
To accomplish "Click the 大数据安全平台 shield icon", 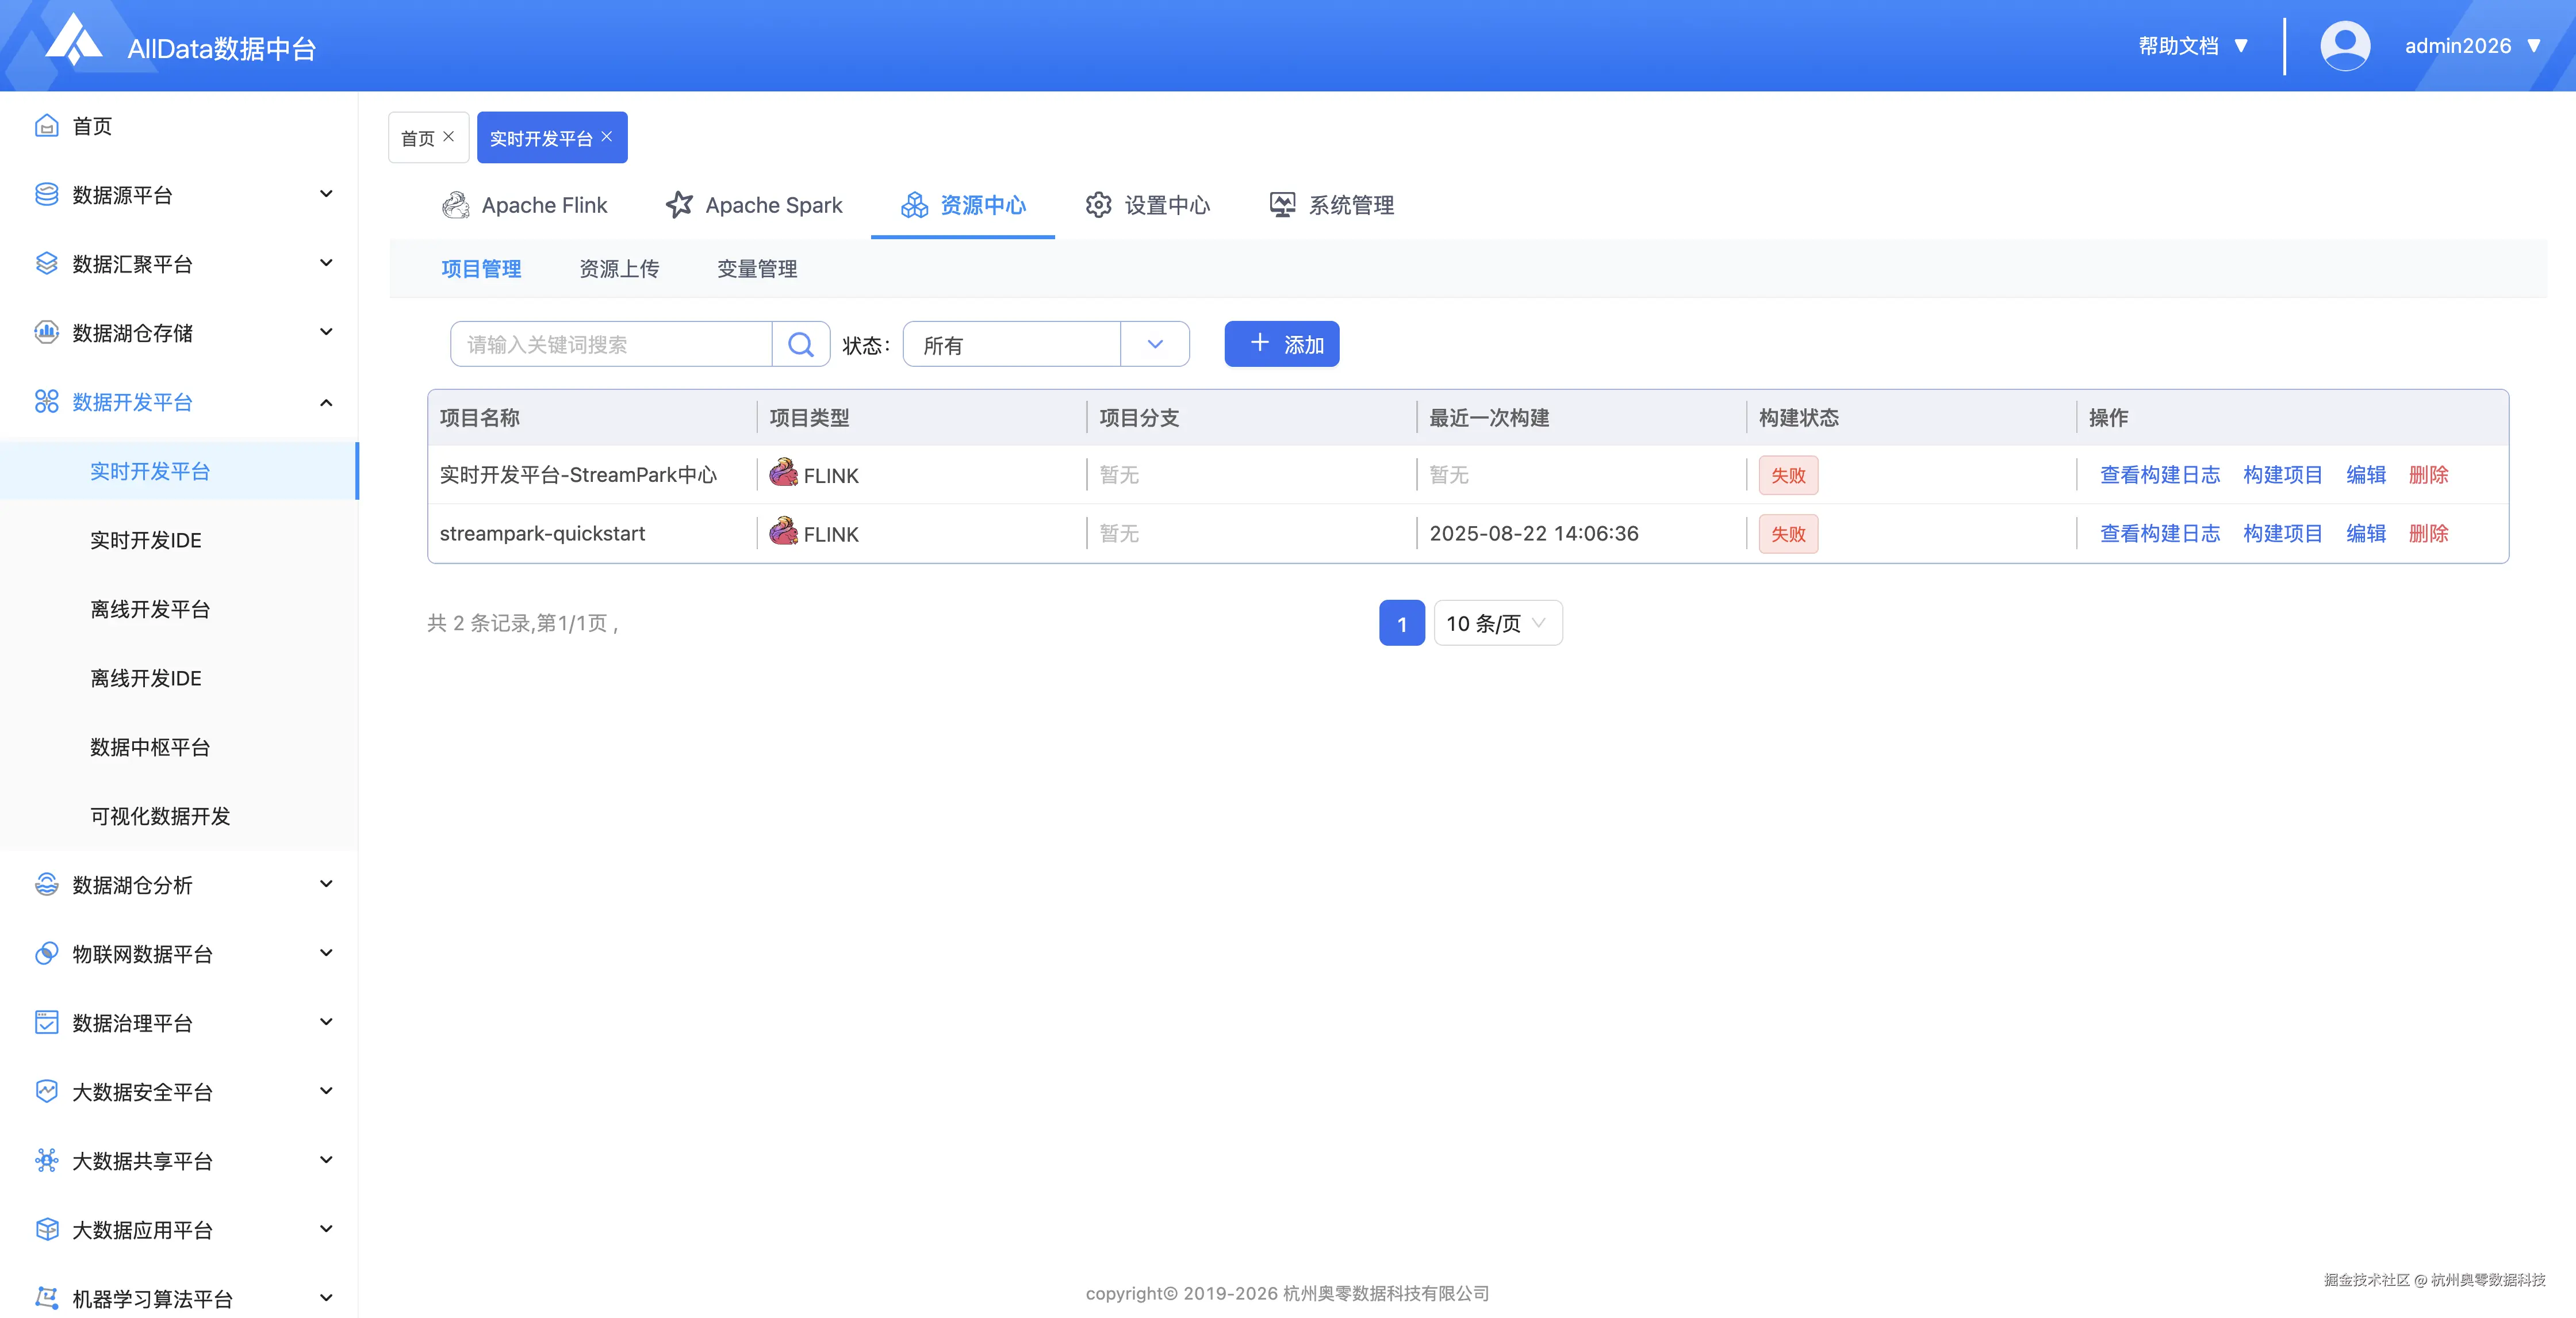I will [x=46, y=1092].
